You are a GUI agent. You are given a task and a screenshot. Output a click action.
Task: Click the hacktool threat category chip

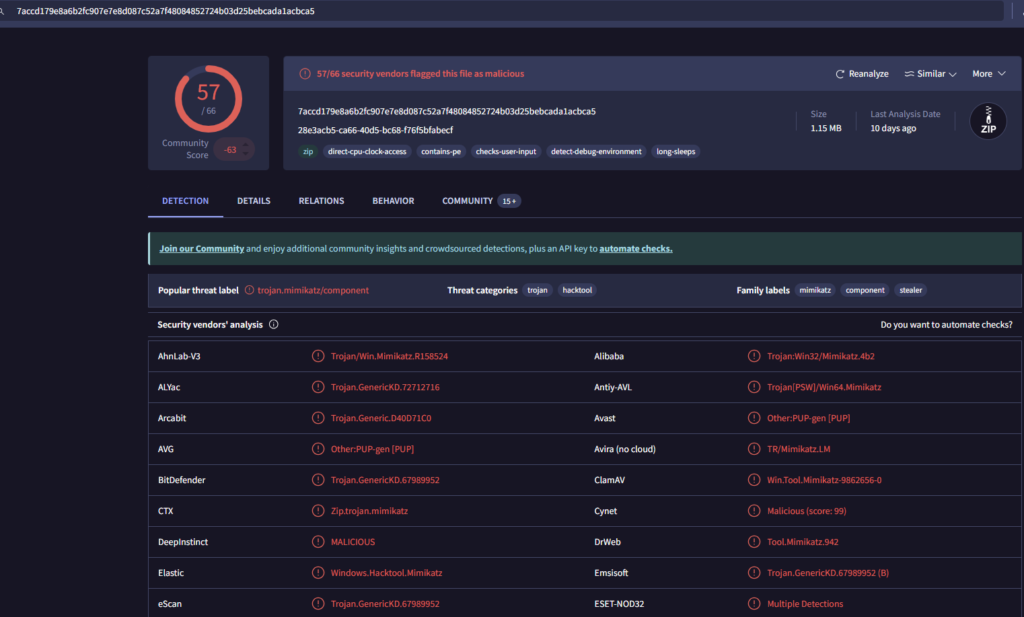[577, 290]
